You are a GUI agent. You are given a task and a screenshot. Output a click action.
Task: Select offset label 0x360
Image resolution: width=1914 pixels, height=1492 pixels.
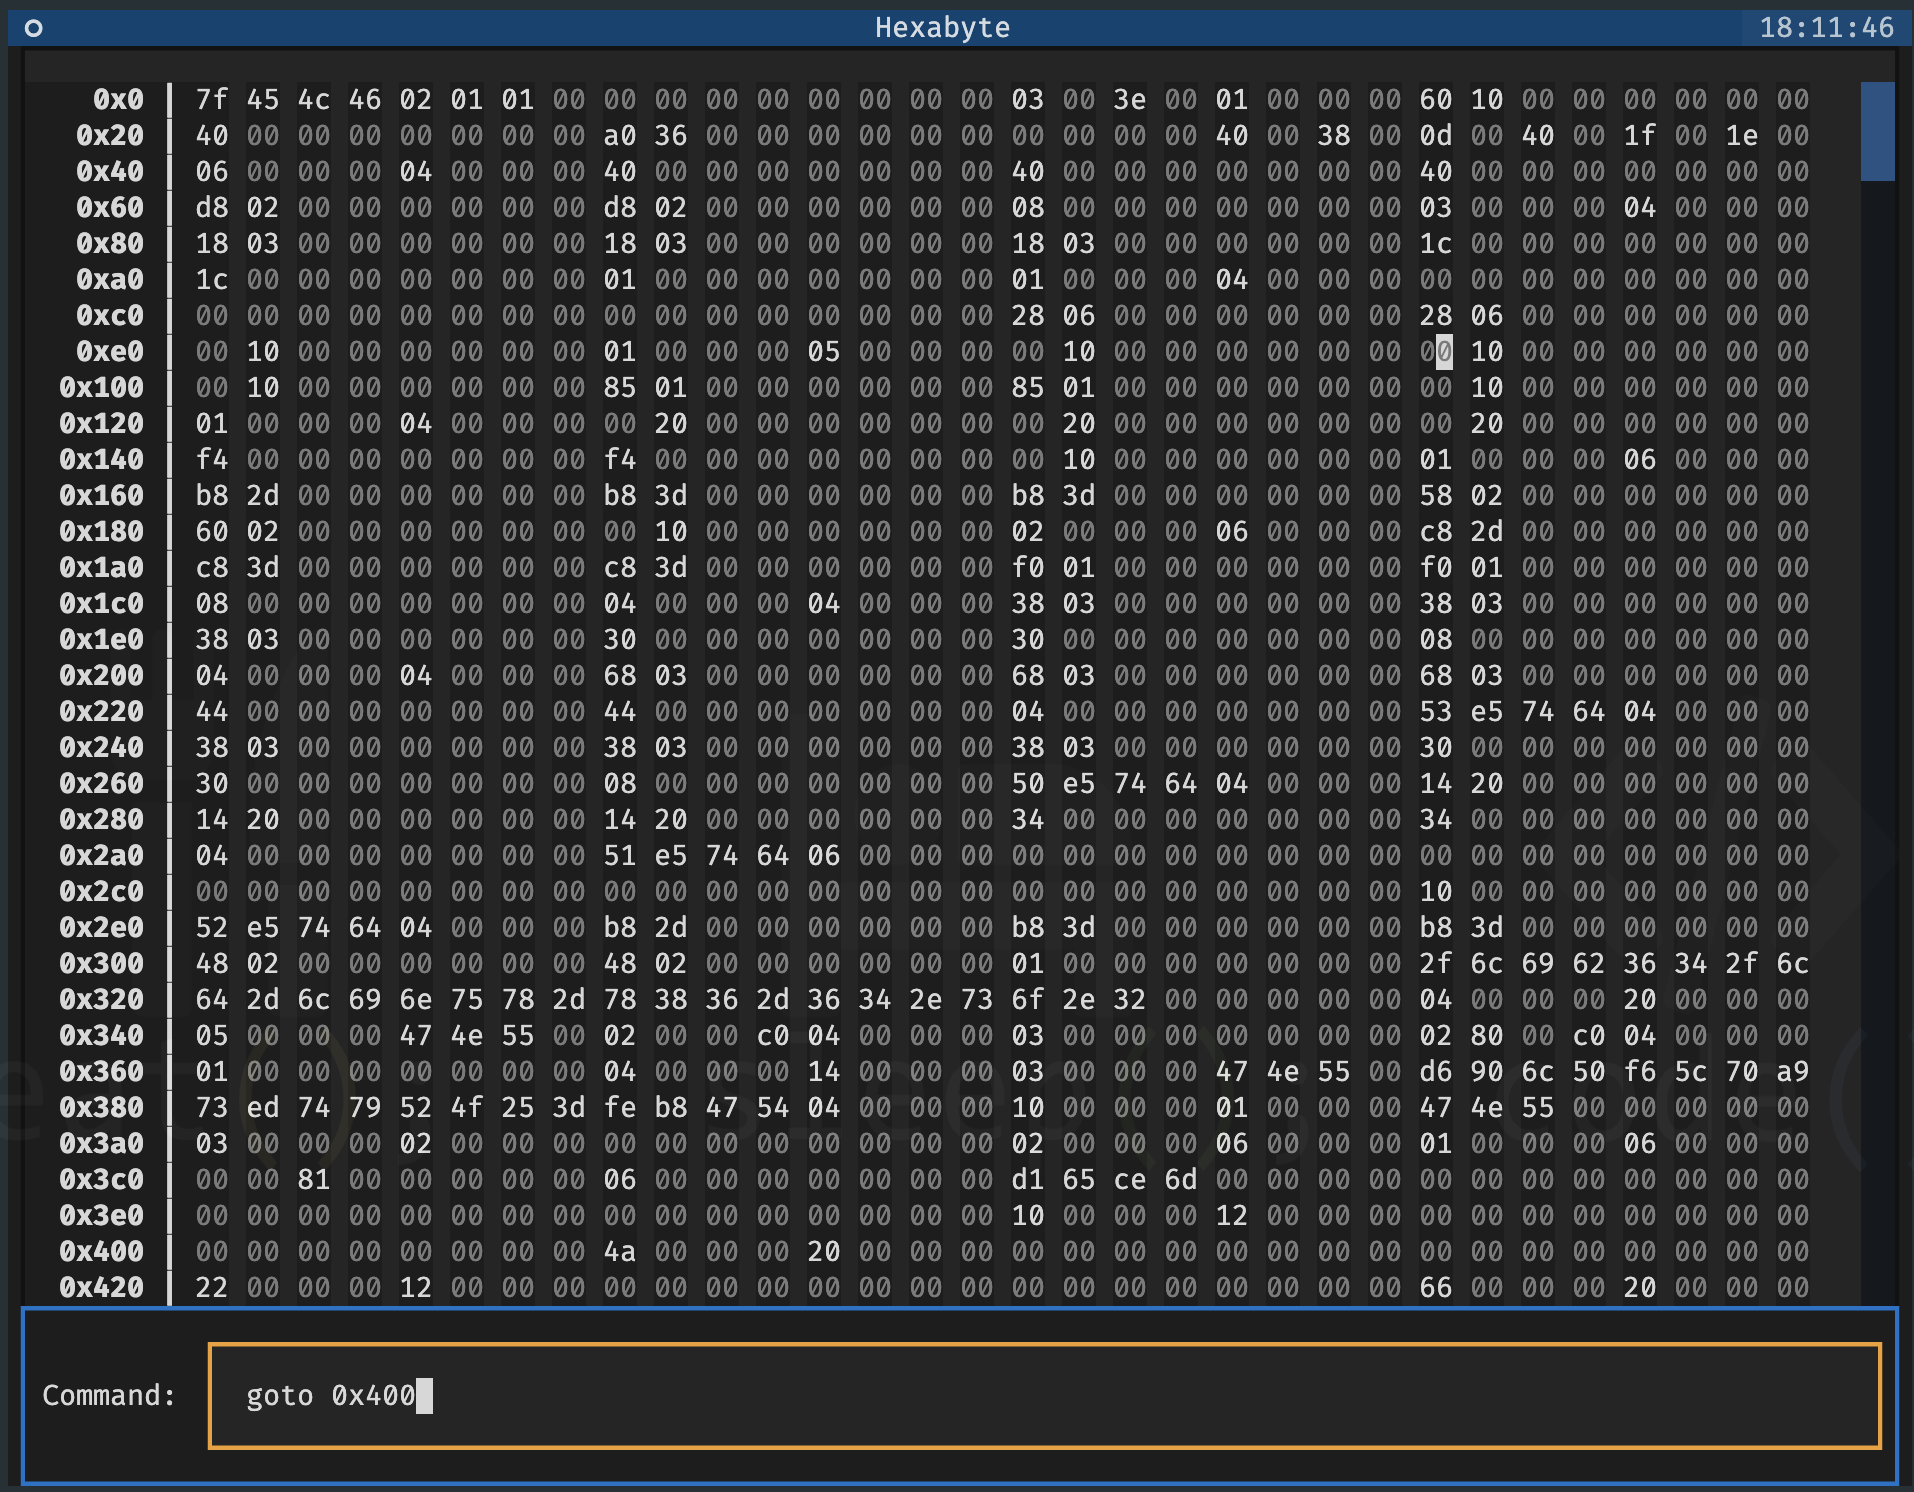(102, 1071)
